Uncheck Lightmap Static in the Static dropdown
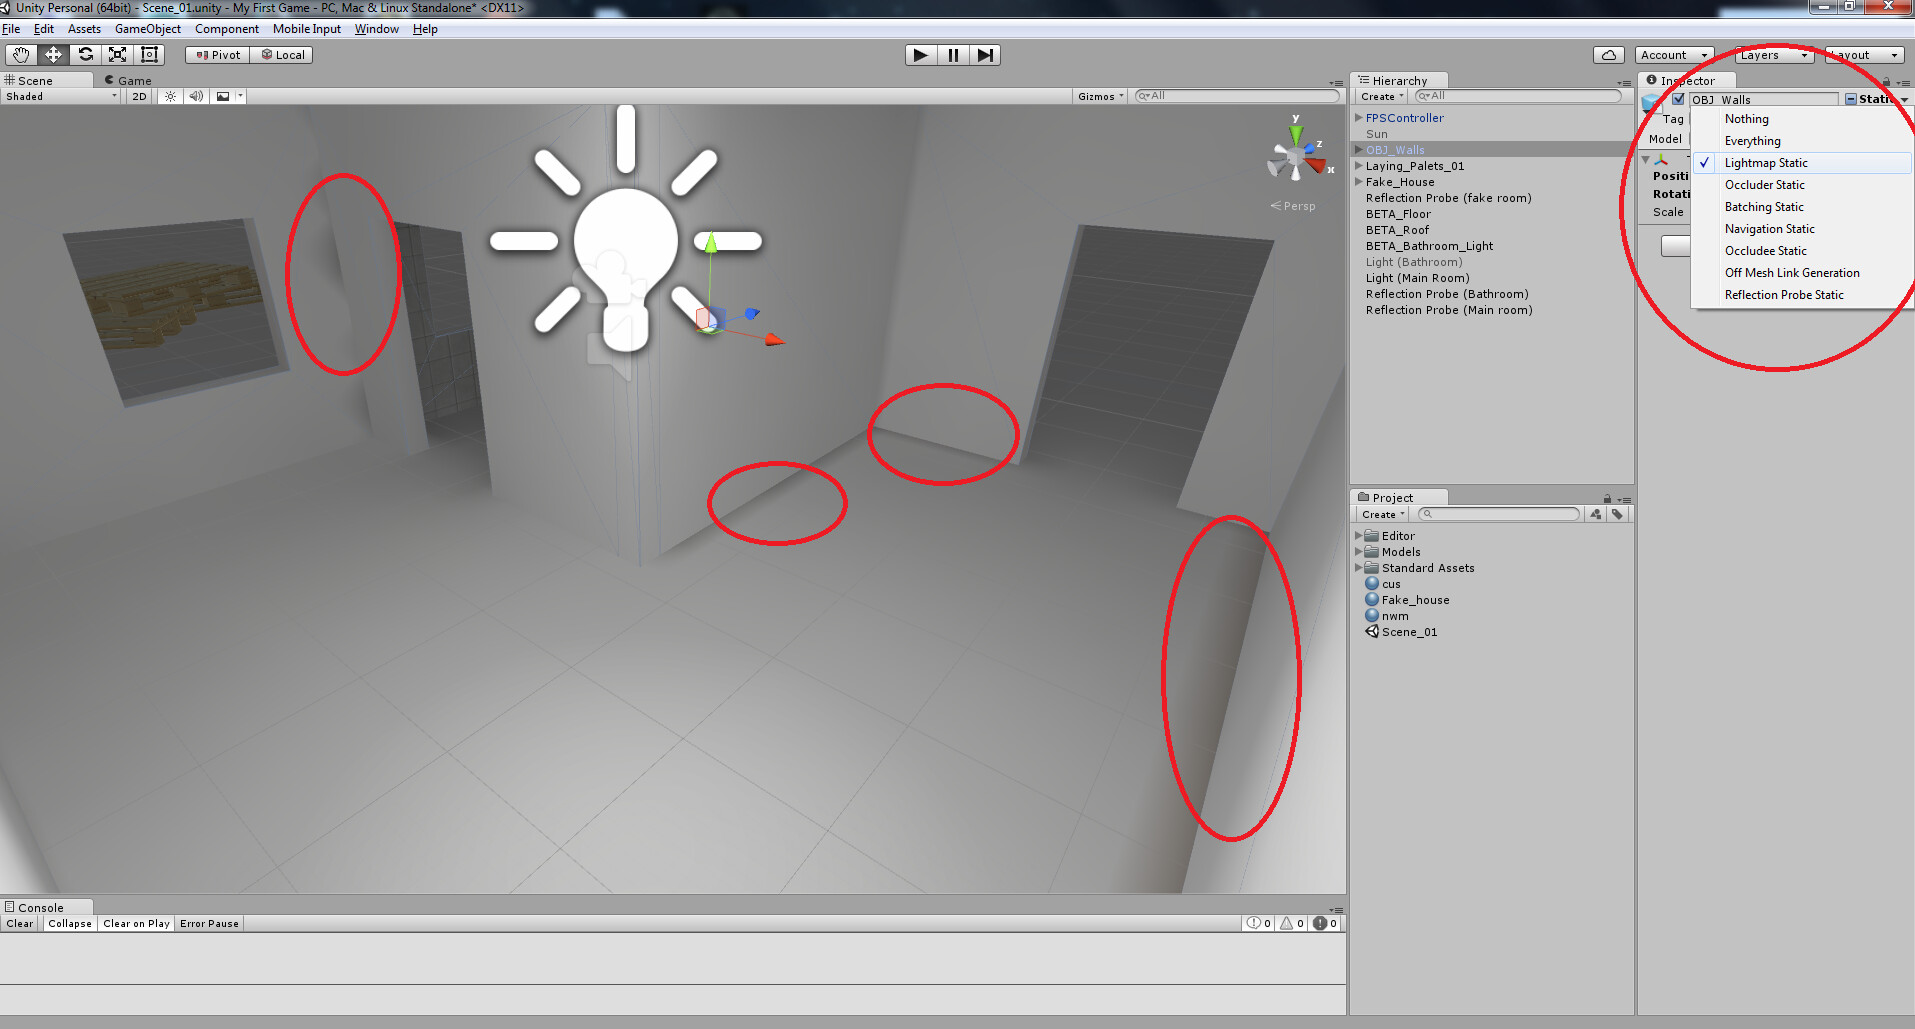Screen dimensions: 1915x1029 tap(1766, 162)
